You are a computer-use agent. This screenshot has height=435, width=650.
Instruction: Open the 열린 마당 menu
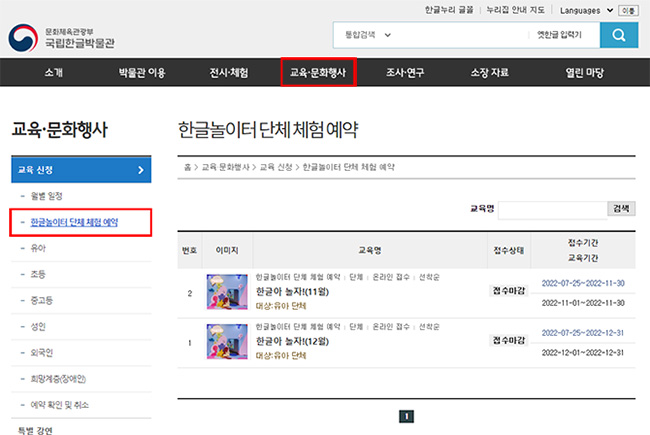(x=585, y=73)
